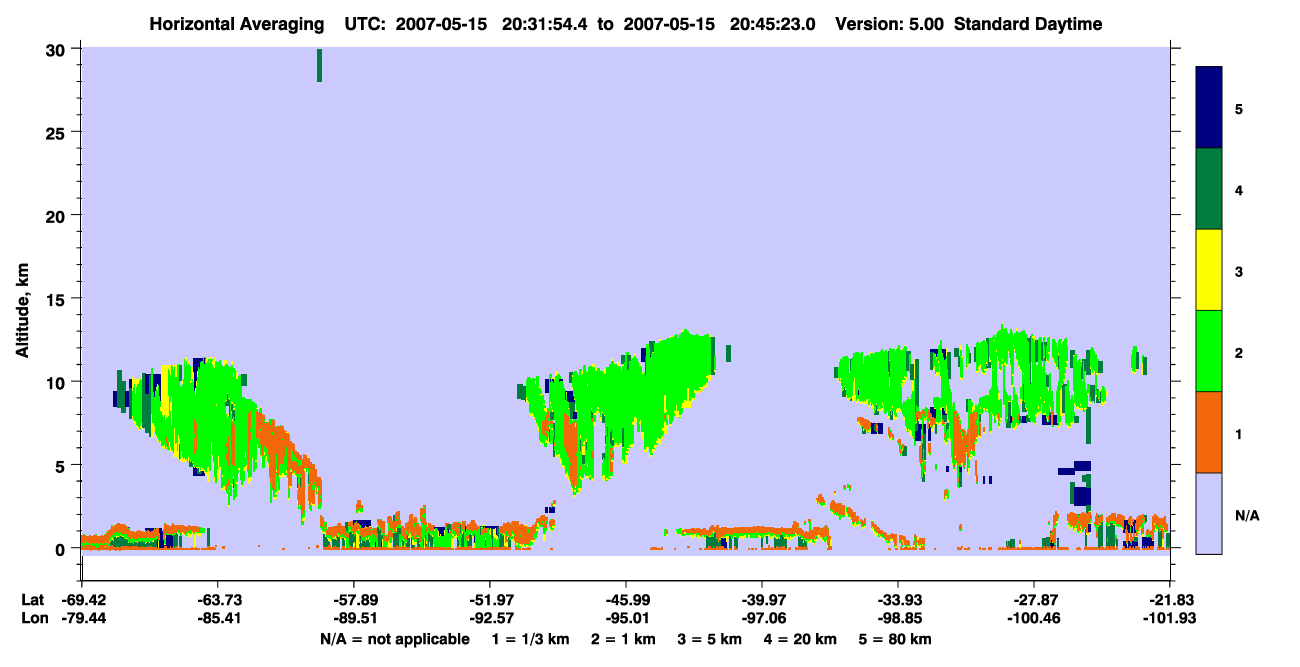Click longitude value -101.93

[1170, 618]
